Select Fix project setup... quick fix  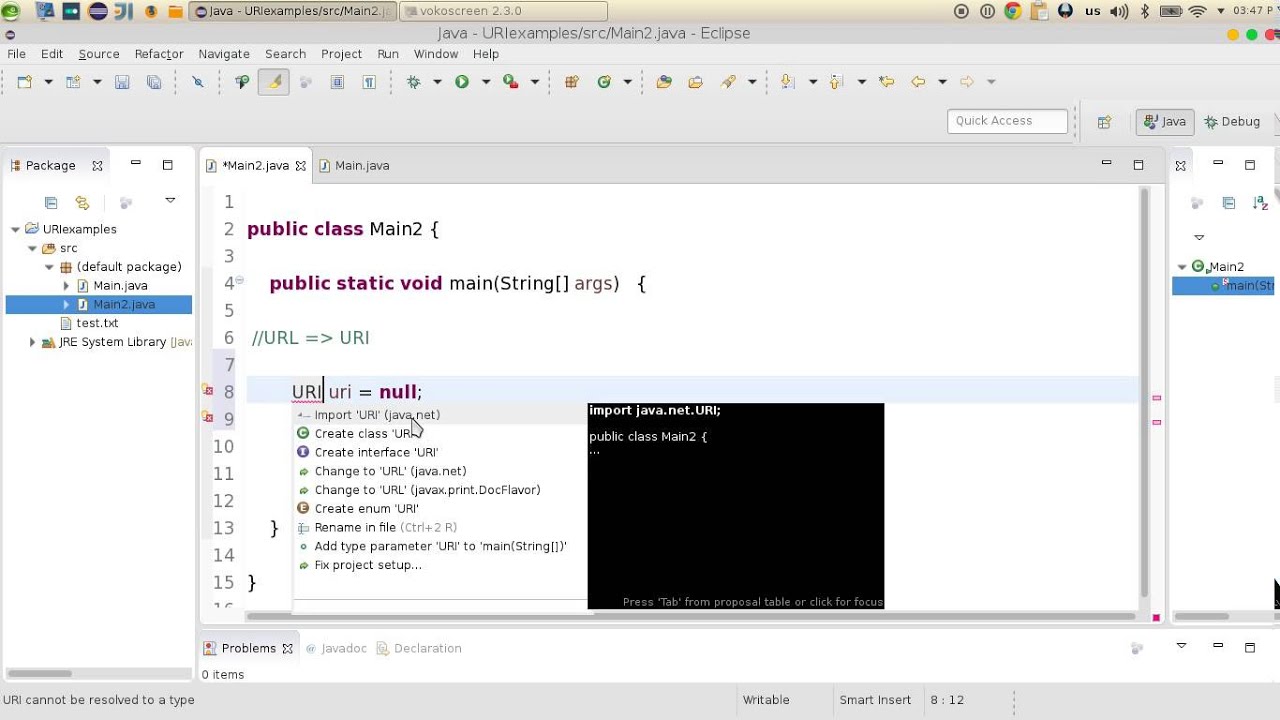(440, 565)
